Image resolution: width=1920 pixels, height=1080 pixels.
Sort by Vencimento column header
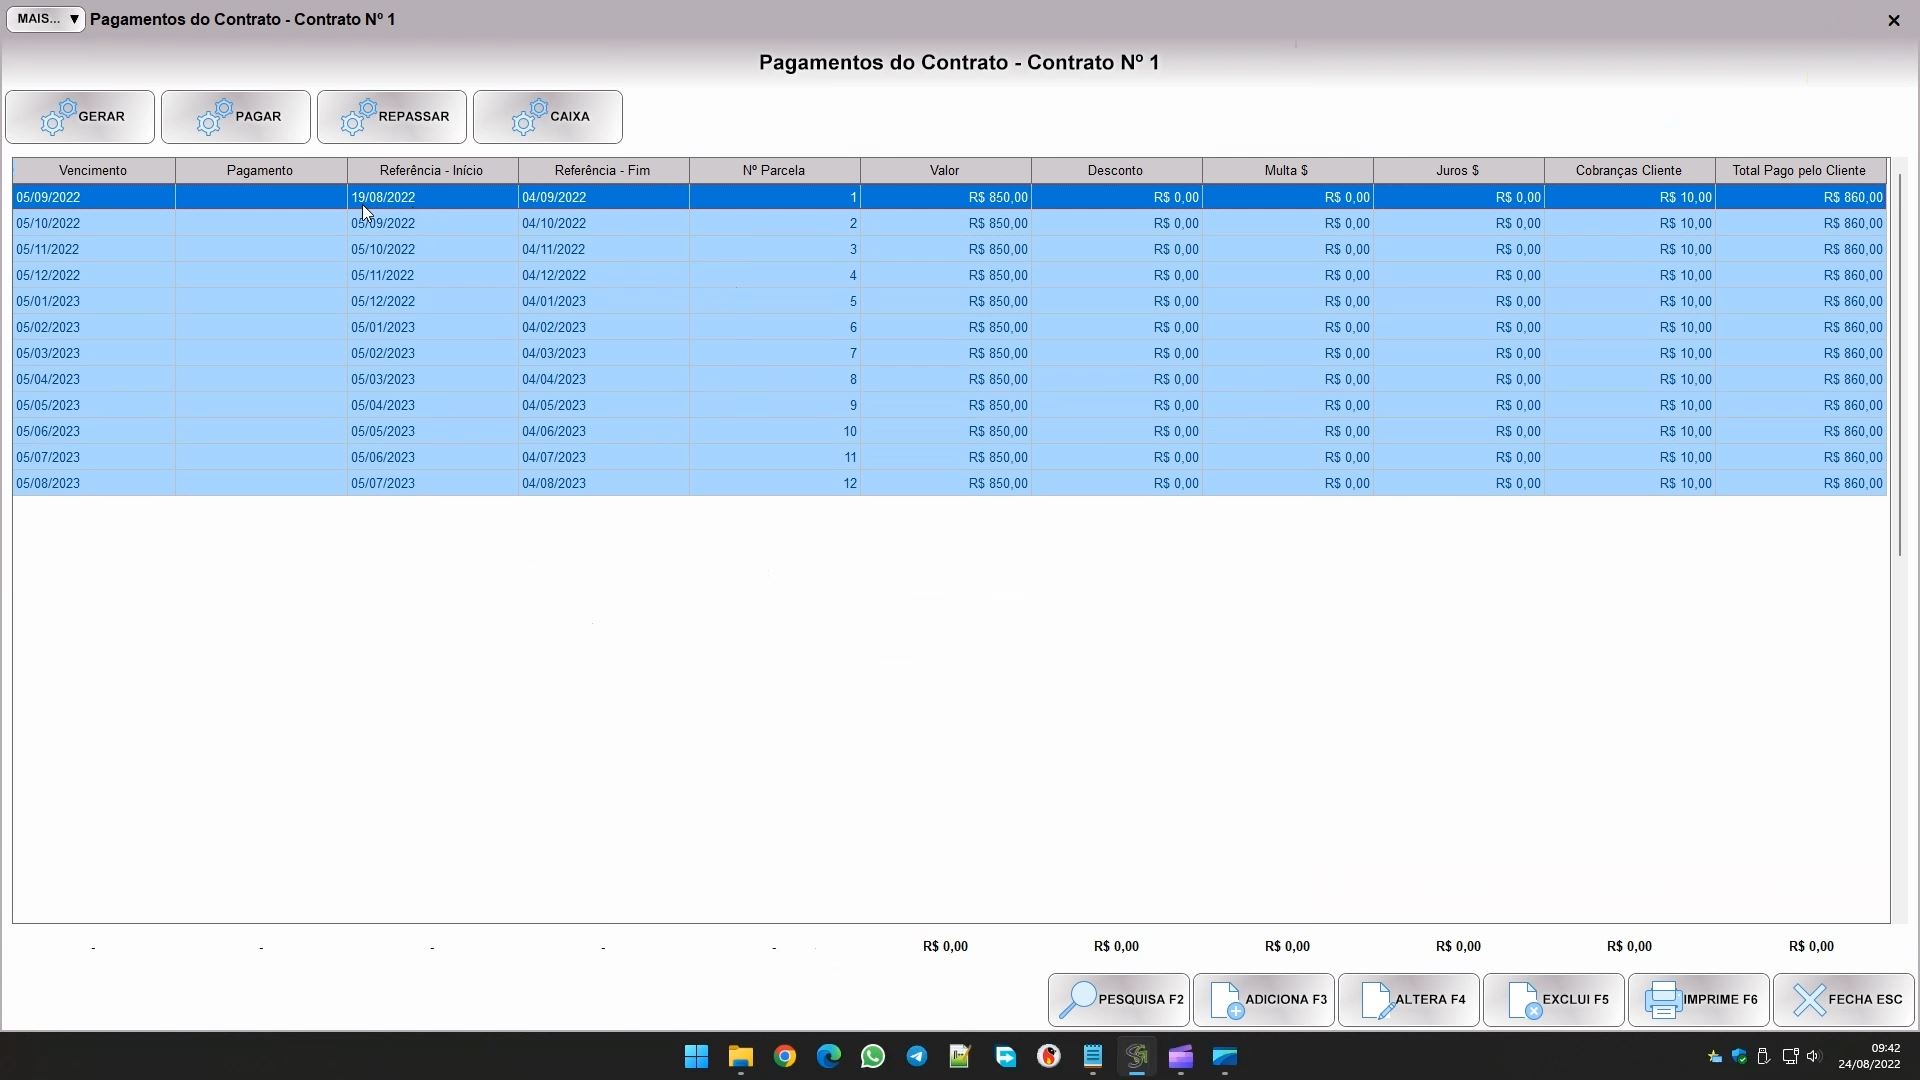(93, 171)
